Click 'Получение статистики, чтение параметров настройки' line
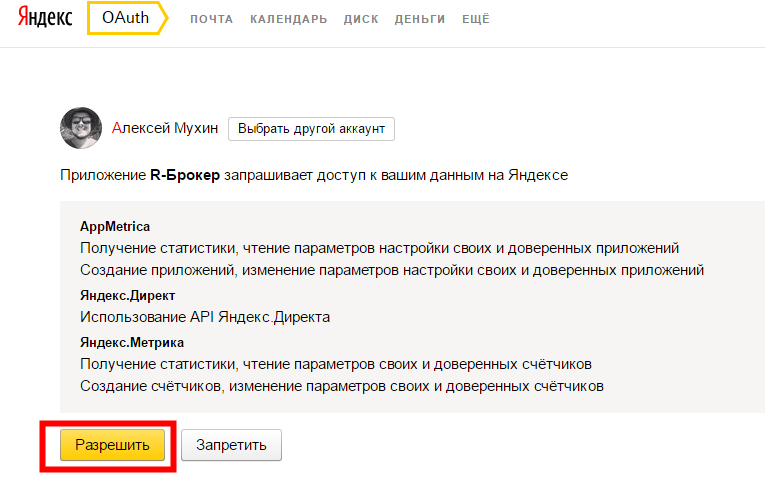 pyautogui.click(x=380, y=248)
